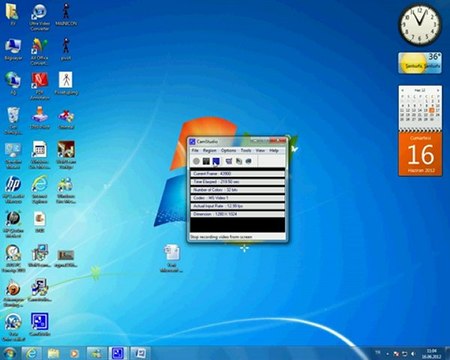Select the blue CamStudio desktop shortcut

click(x=40, y=324)
